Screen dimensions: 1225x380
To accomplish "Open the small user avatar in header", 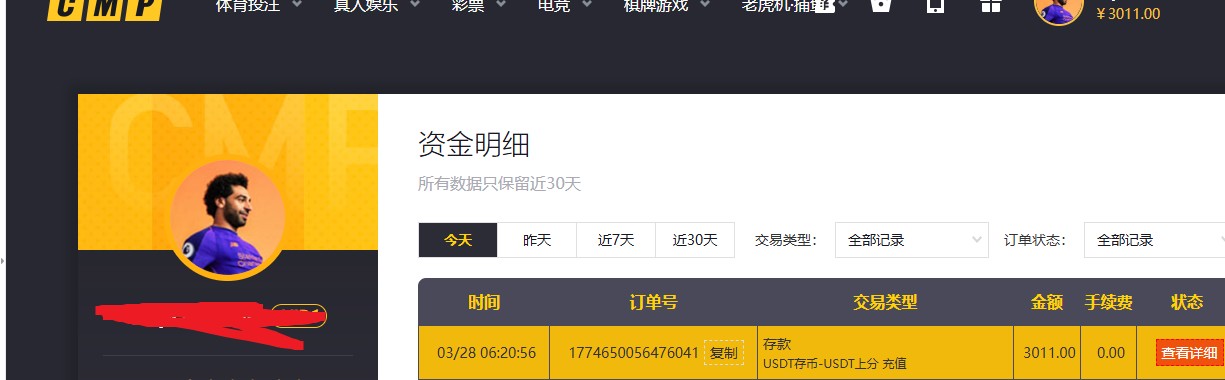I will [x=1058, y=11].
